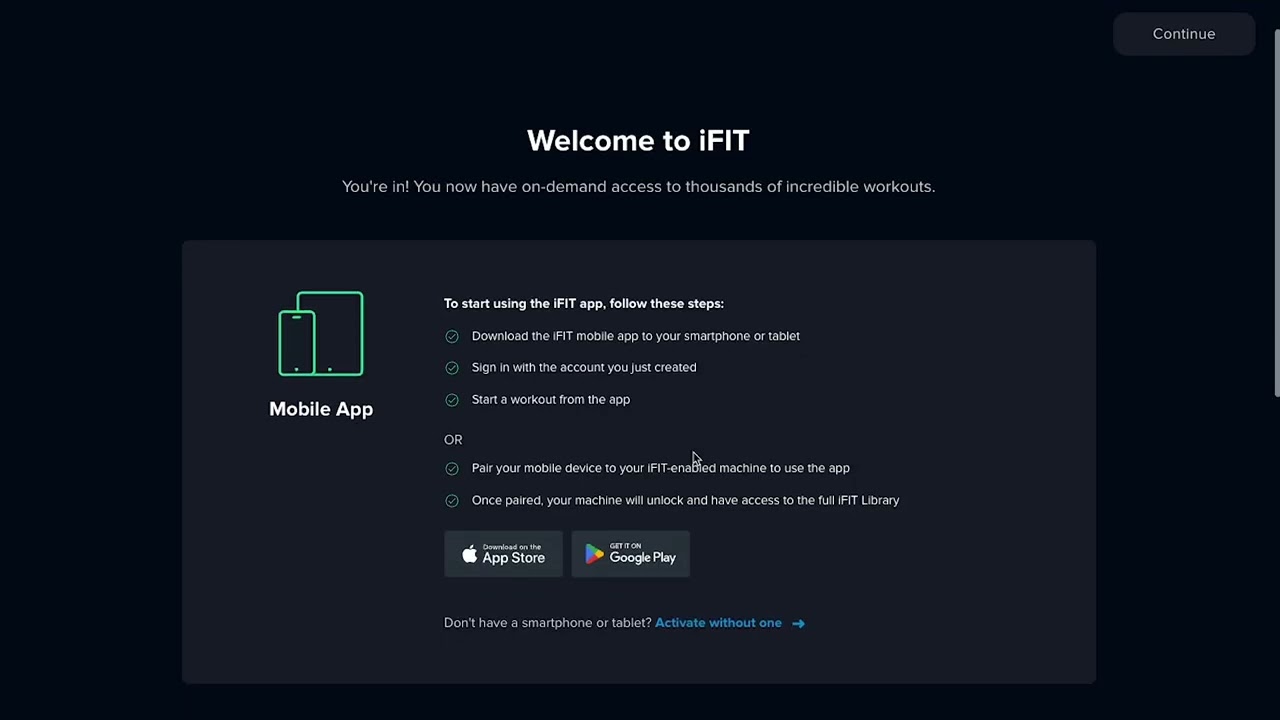Click text 'Don't have a smartphone or tablet?'
The width and height of the screenshot is (1280, 720).
tap(547, 623)
